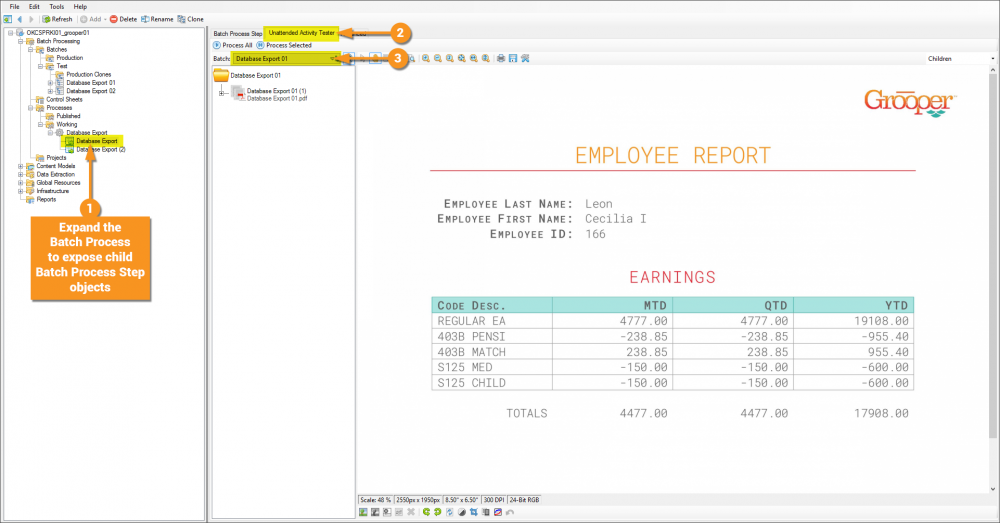This screenshot has width=1000, height=523.
Task: Click the green rotate right icon
Action: pyautogui.click(x=438, y=512)
